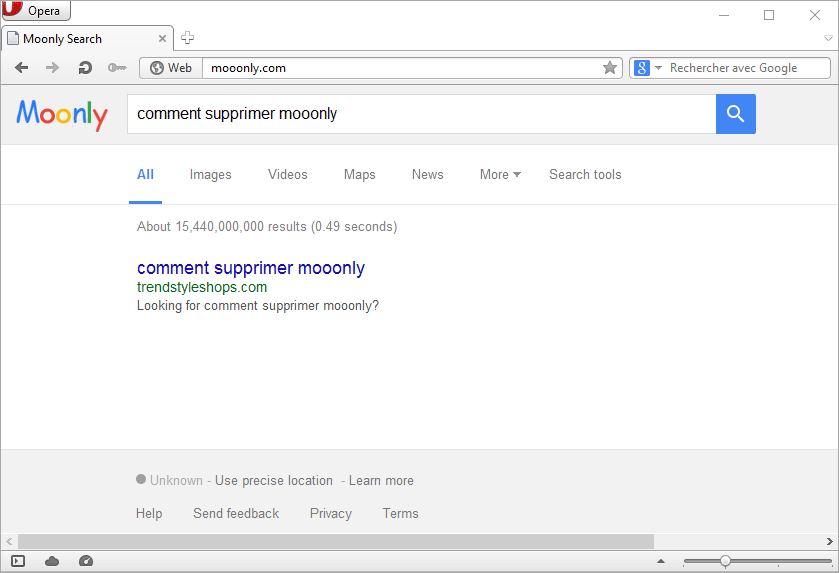Open Search tools
Image resolution: width=839 pixels, height=573 pixels.
[x=585, y=175]
